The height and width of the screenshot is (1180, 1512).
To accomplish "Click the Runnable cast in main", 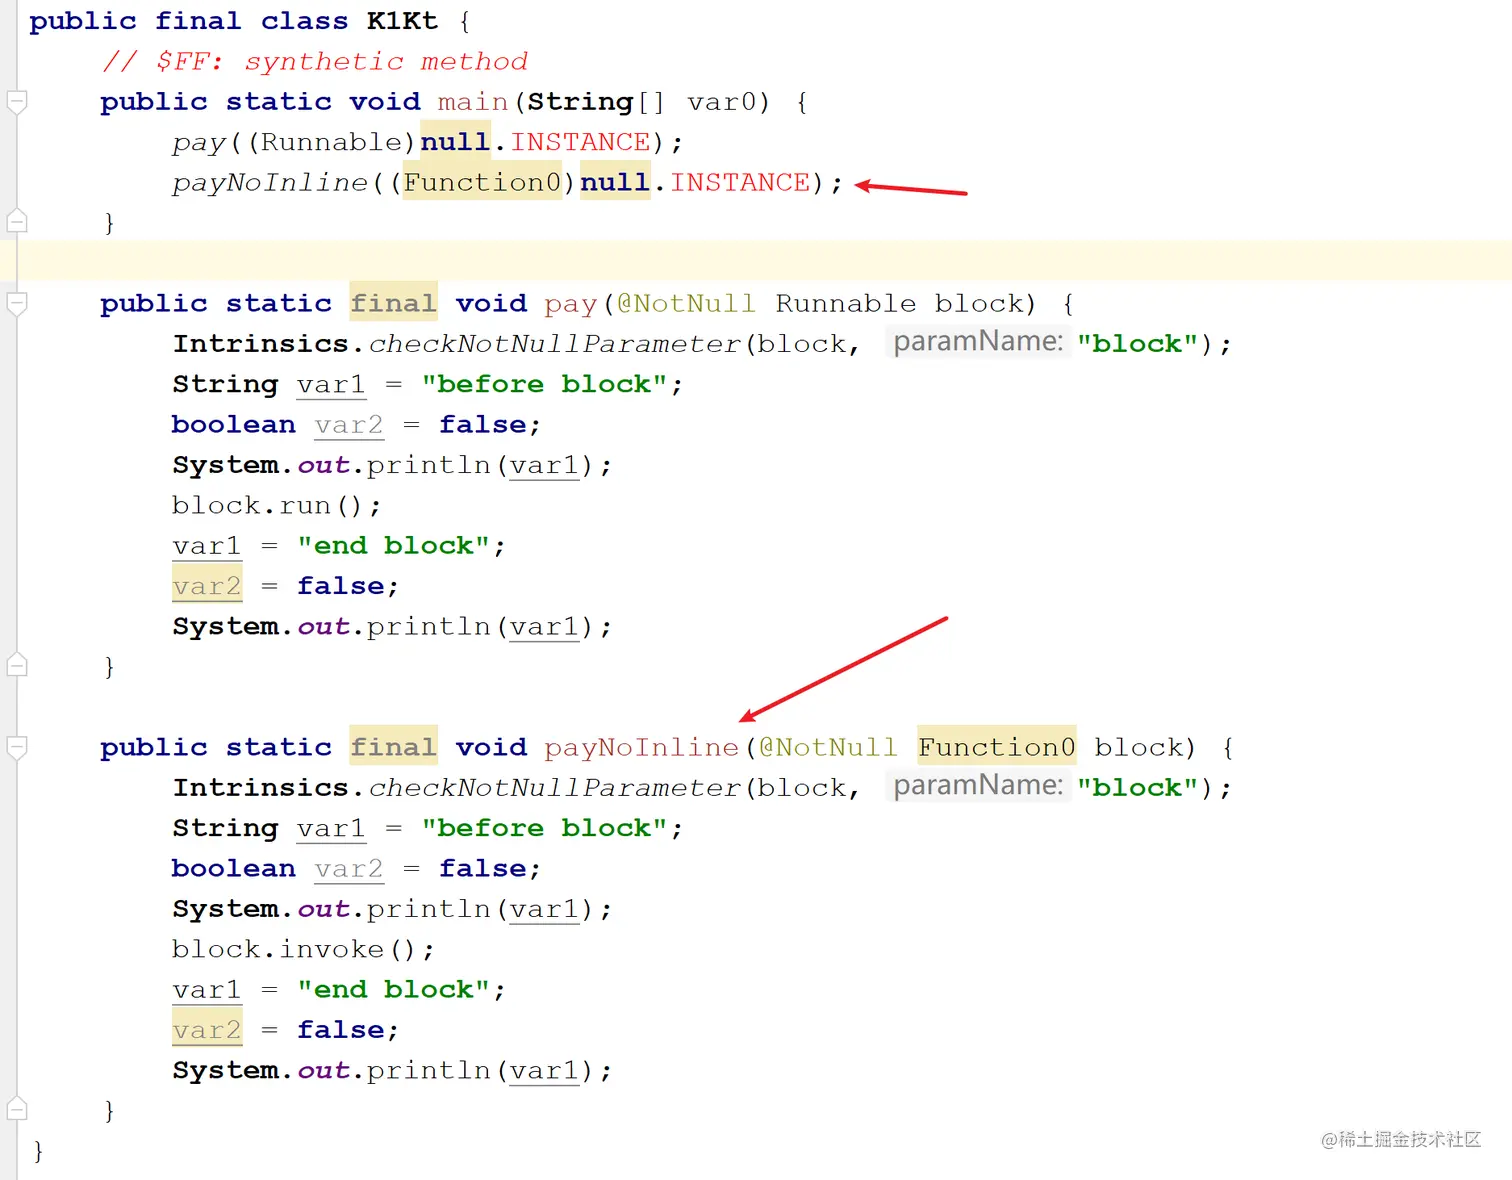I will (331, 142).
